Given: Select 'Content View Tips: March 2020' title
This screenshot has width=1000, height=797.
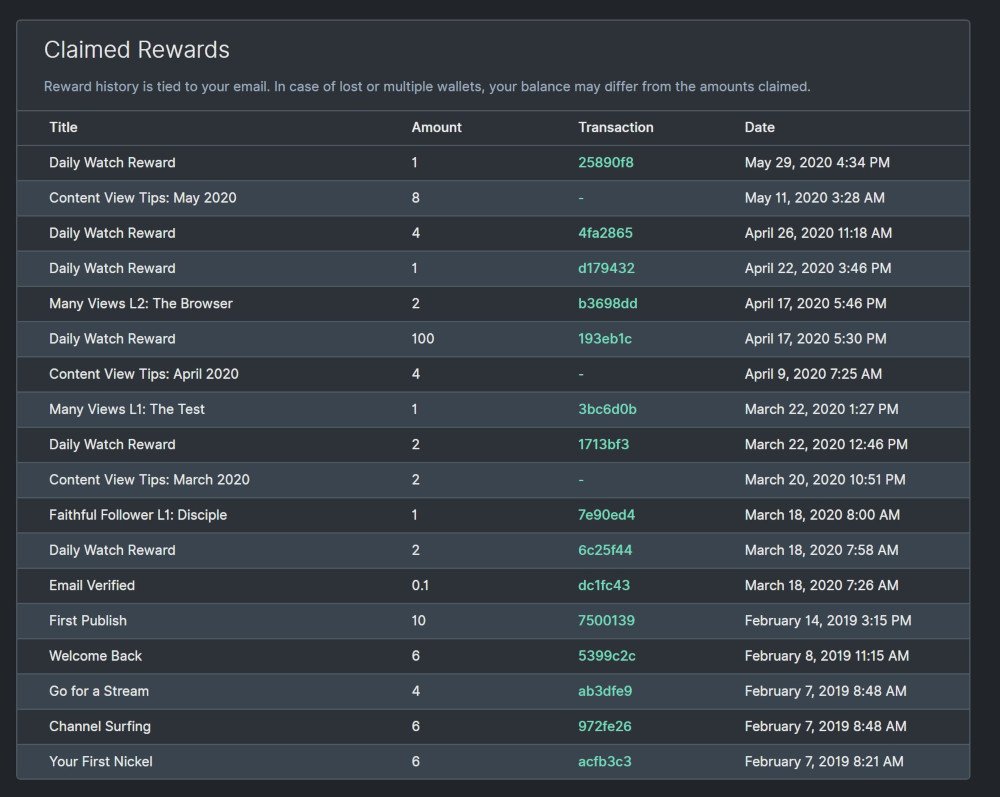Looking at the screenshot, I should tap(149, 479).
